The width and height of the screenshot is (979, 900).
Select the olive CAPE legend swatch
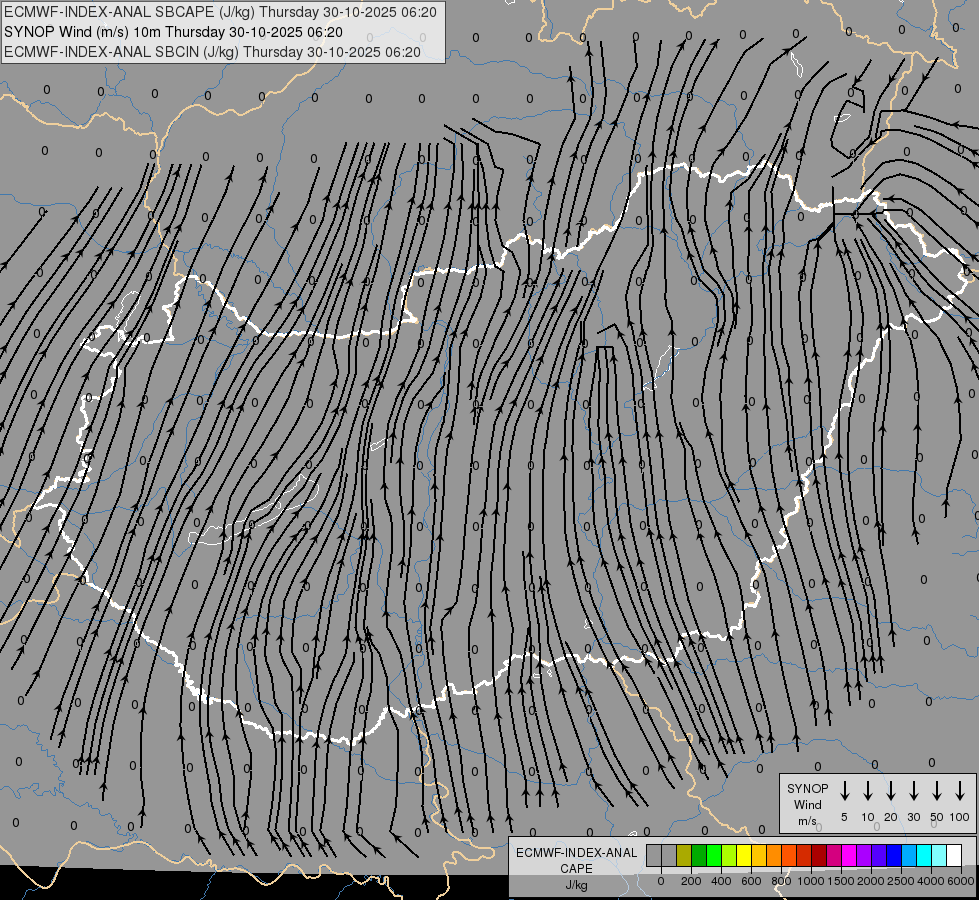684,855
